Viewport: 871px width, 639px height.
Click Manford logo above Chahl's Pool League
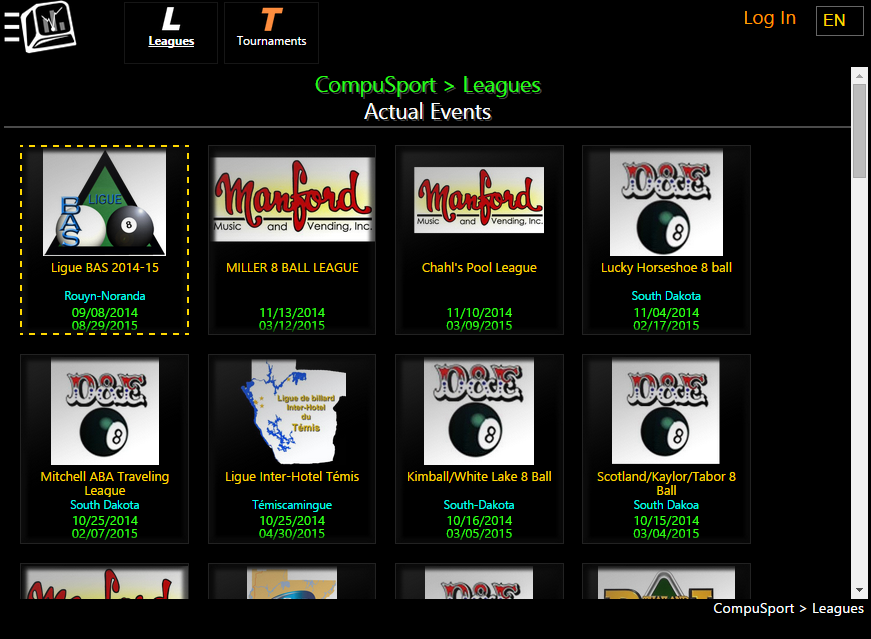coord(479,199)
